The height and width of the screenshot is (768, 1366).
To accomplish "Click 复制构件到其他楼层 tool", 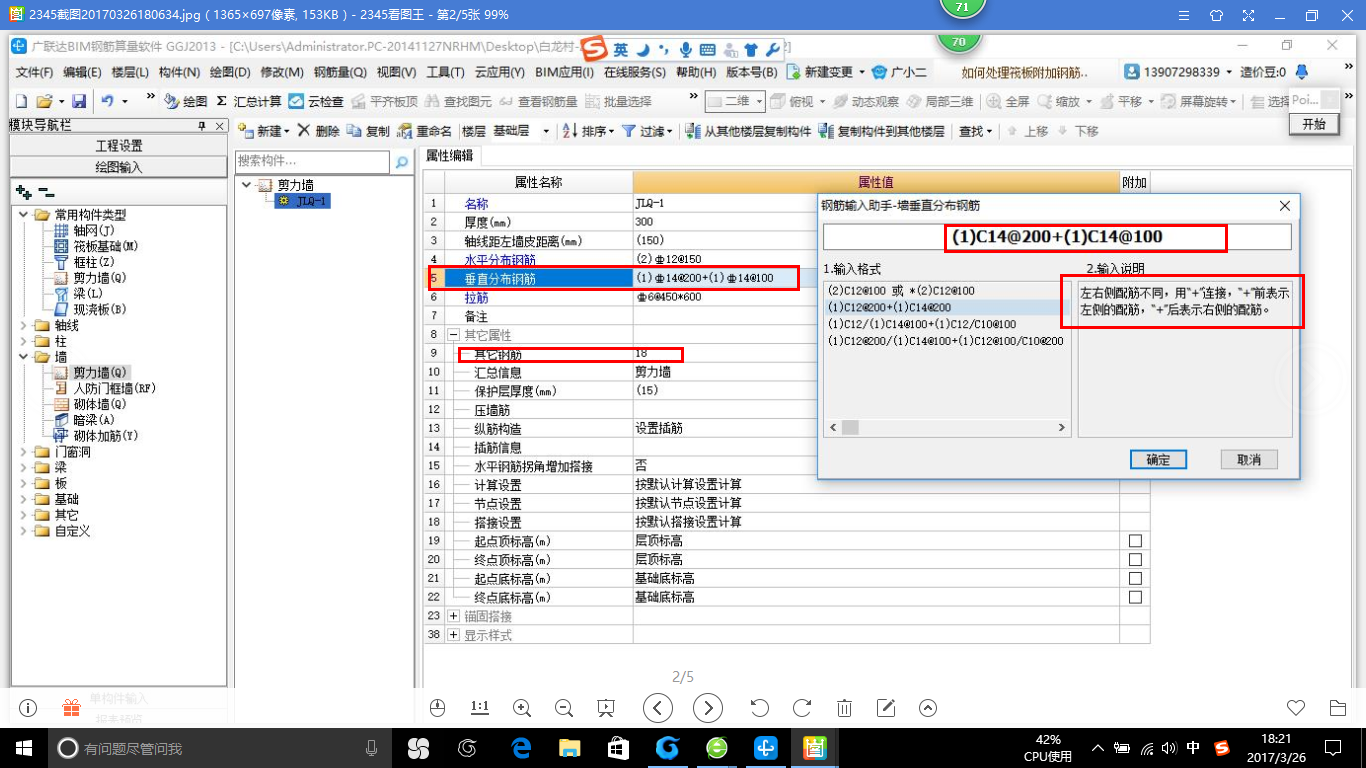I will pos(881,131).
